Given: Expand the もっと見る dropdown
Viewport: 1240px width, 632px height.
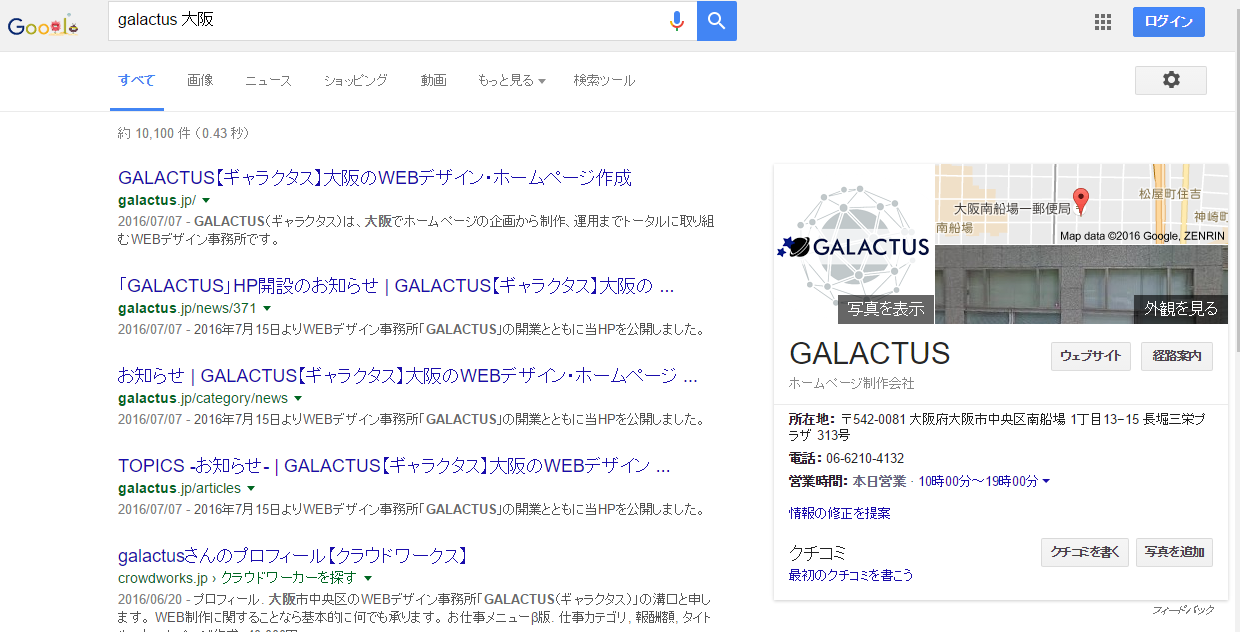Looking at the screenshot, I should (511, 80).
